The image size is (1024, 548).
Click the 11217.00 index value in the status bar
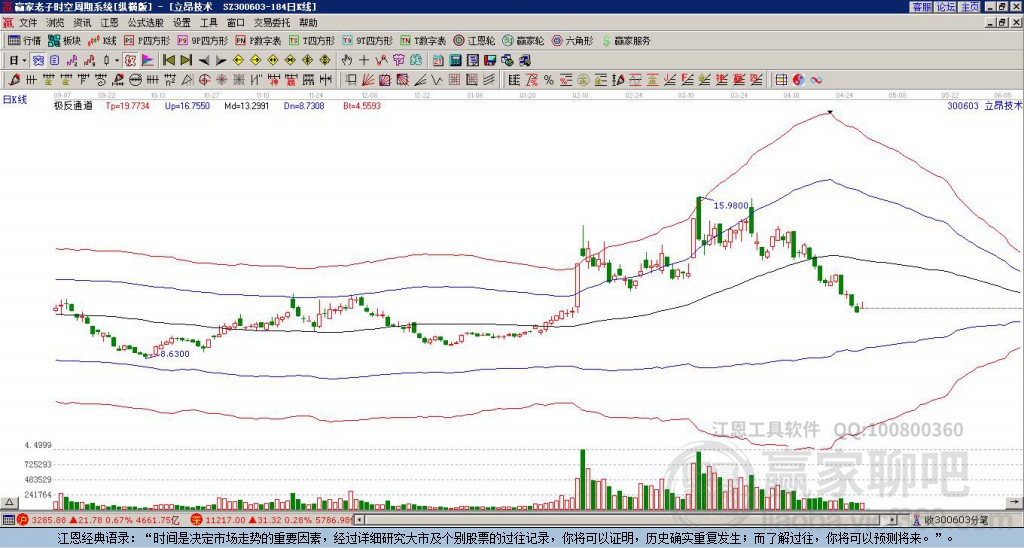coord(225,520)
